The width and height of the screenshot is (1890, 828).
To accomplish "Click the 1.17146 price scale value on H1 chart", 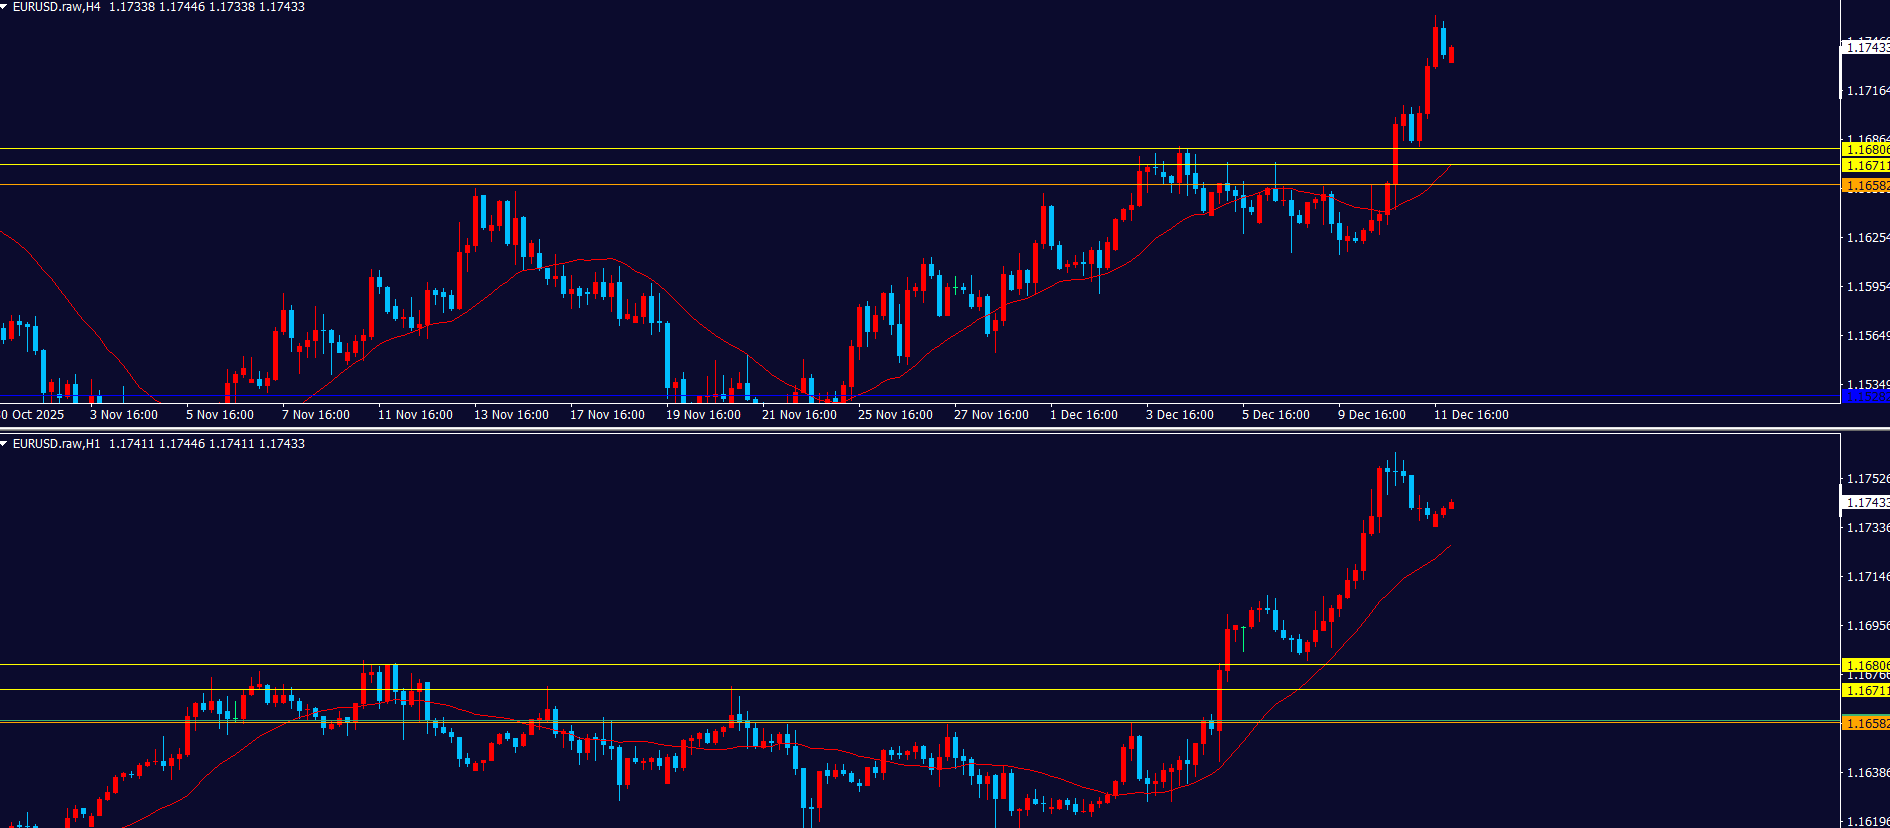I will tap(1866, 577).
